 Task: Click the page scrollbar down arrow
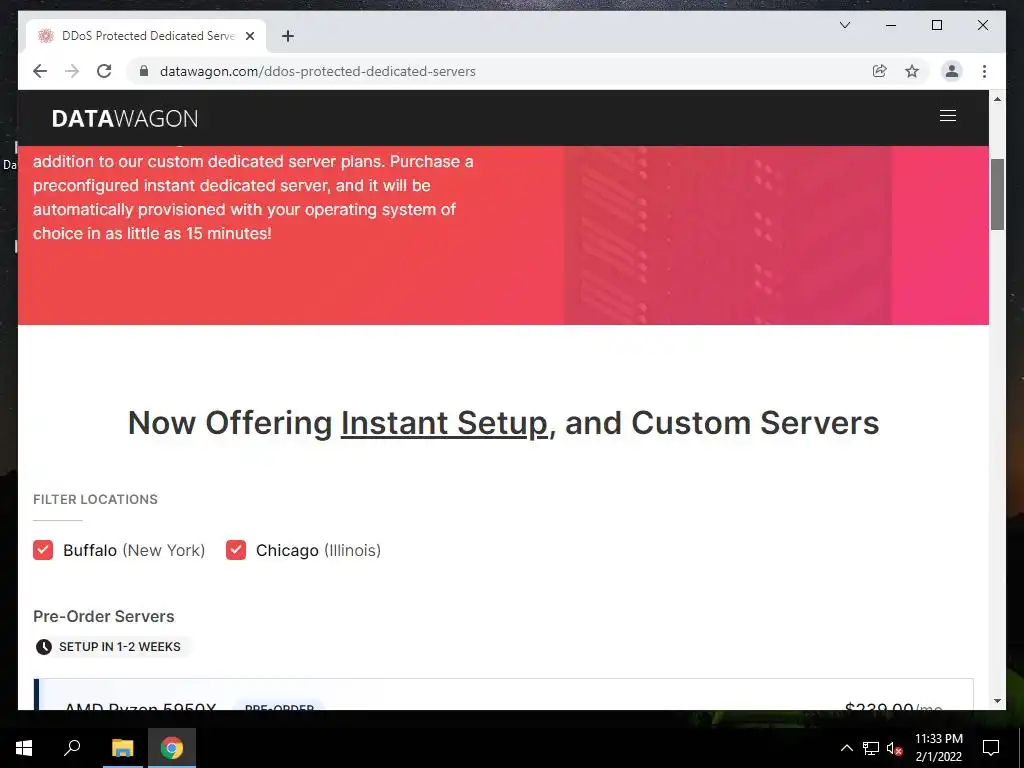(x=997, y=701)
